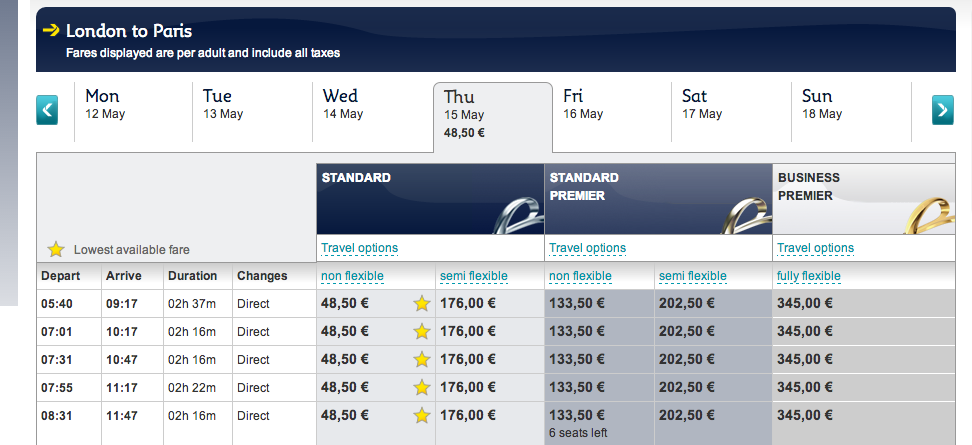The width and height of the screenshot is (972, 445).
Task: Select the Sat 17 May tab
Action: pyautogui.click(x=731, y=112)
